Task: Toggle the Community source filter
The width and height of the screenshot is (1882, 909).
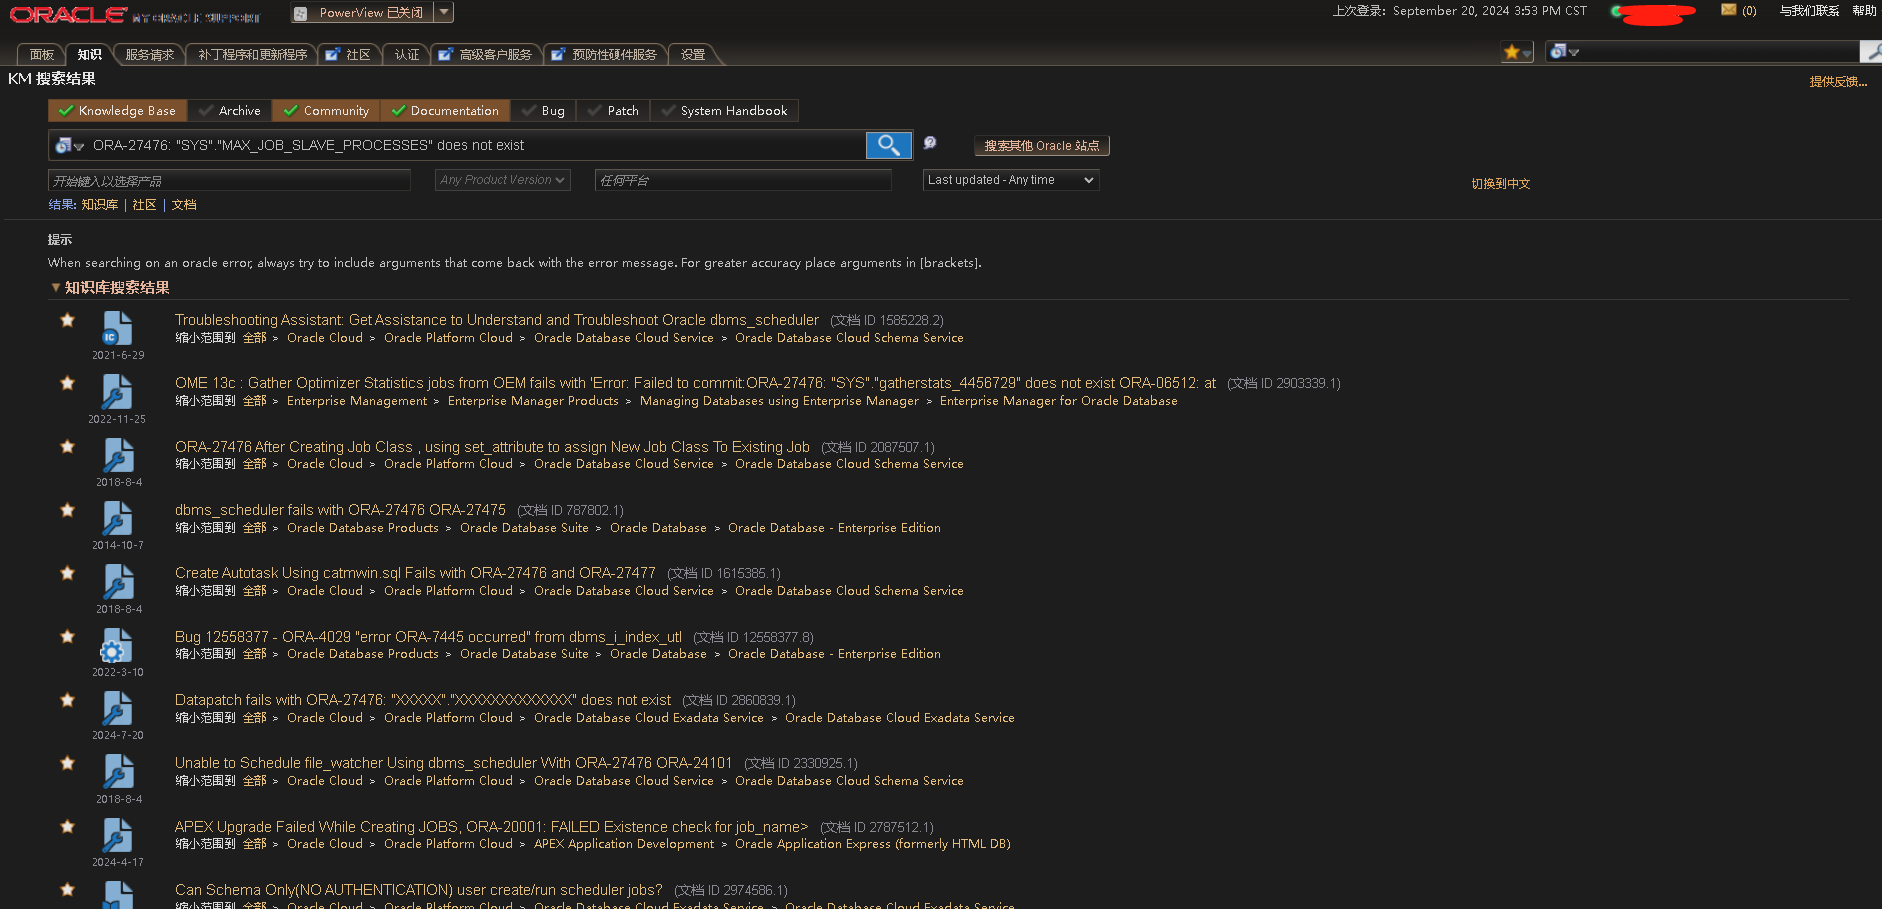Action: [x=326, y=111]
